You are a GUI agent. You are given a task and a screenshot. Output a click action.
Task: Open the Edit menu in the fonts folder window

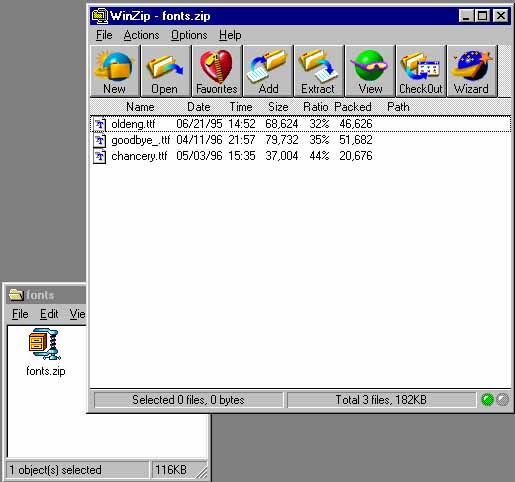pos(49,314)
